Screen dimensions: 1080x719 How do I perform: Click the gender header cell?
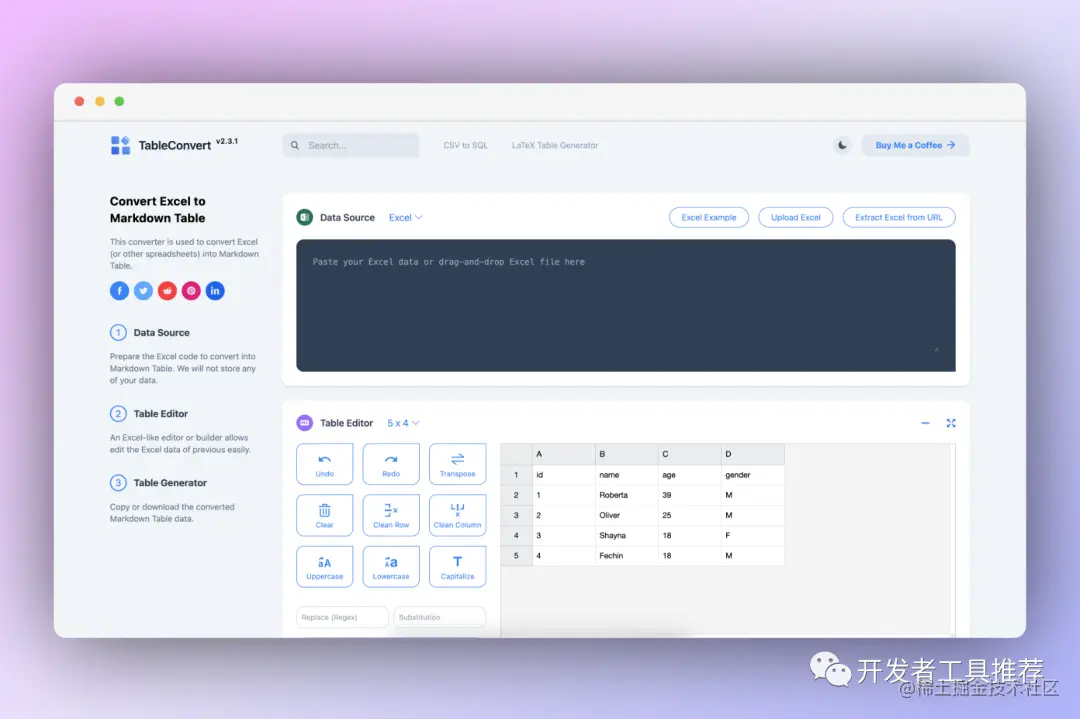[x=752, y=475]
